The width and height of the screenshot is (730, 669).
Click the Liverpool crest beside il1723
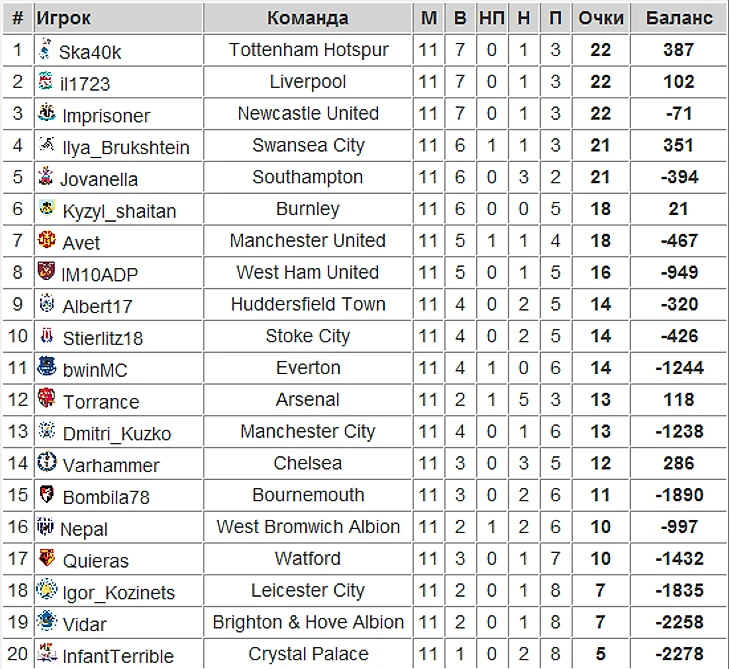(46, 81)
